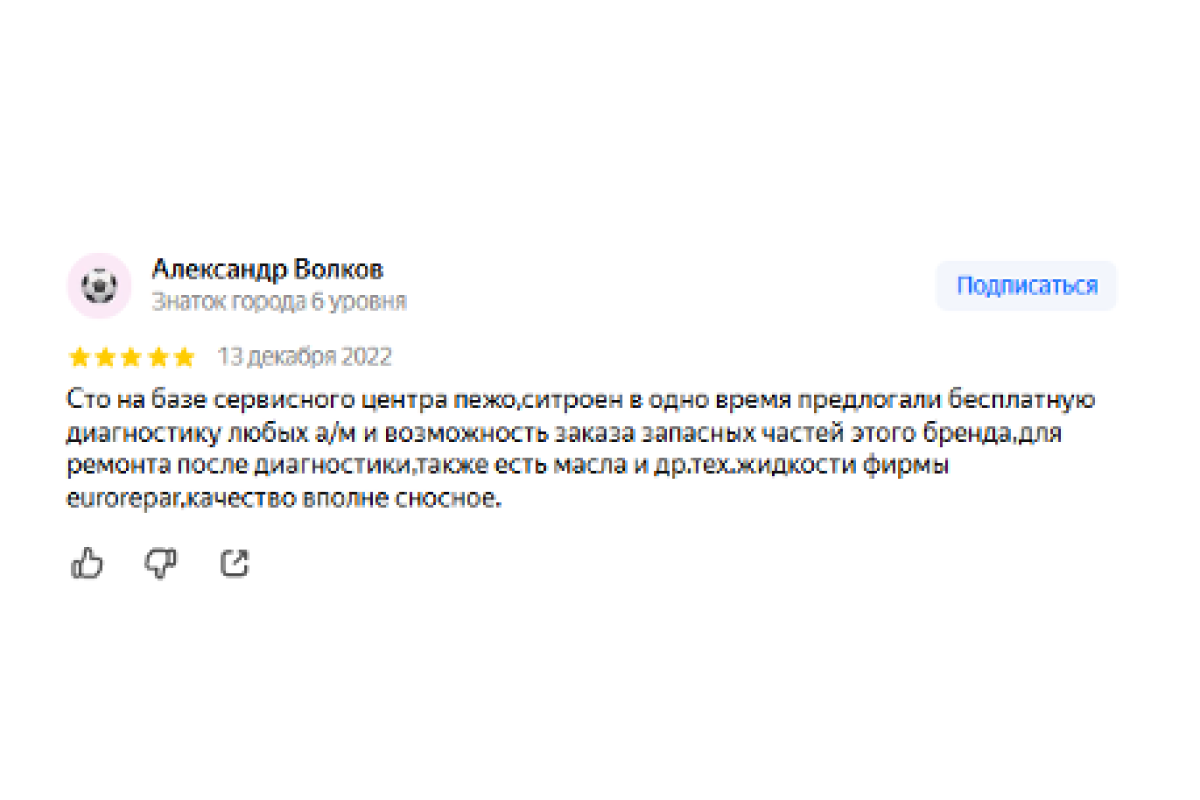The image size is (1200, 800).
Task: Click the second rating star
Action: pos(104,357)
